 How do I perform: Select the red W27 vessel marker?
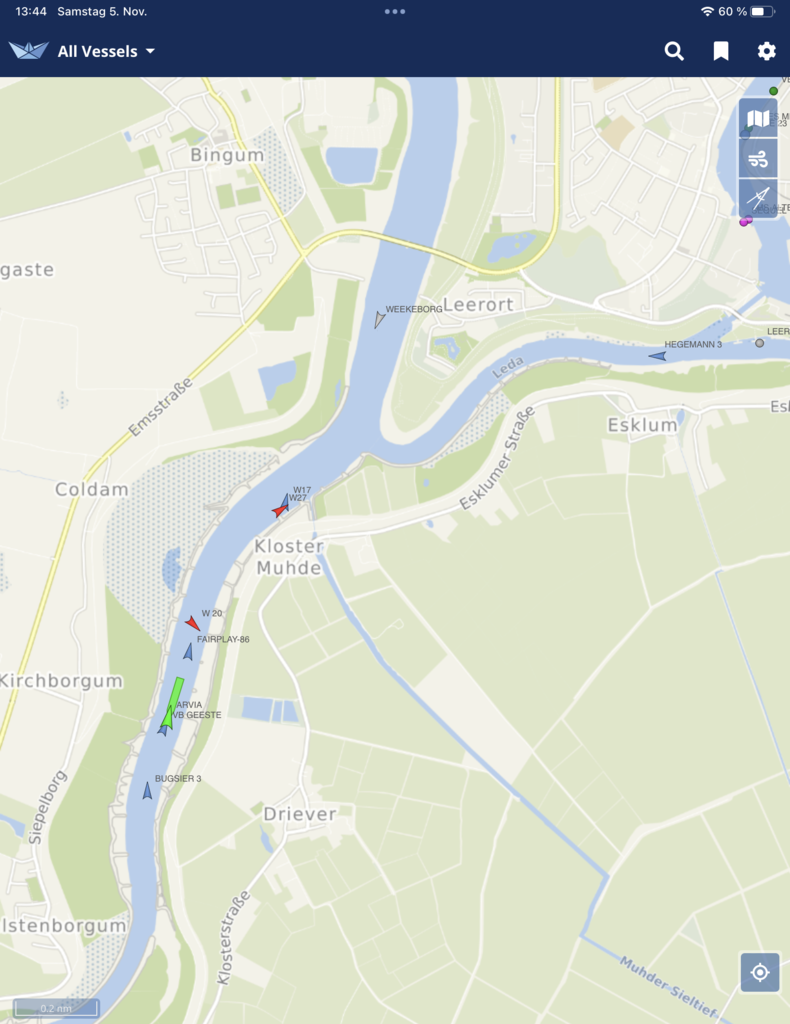[x=279, y=510]
